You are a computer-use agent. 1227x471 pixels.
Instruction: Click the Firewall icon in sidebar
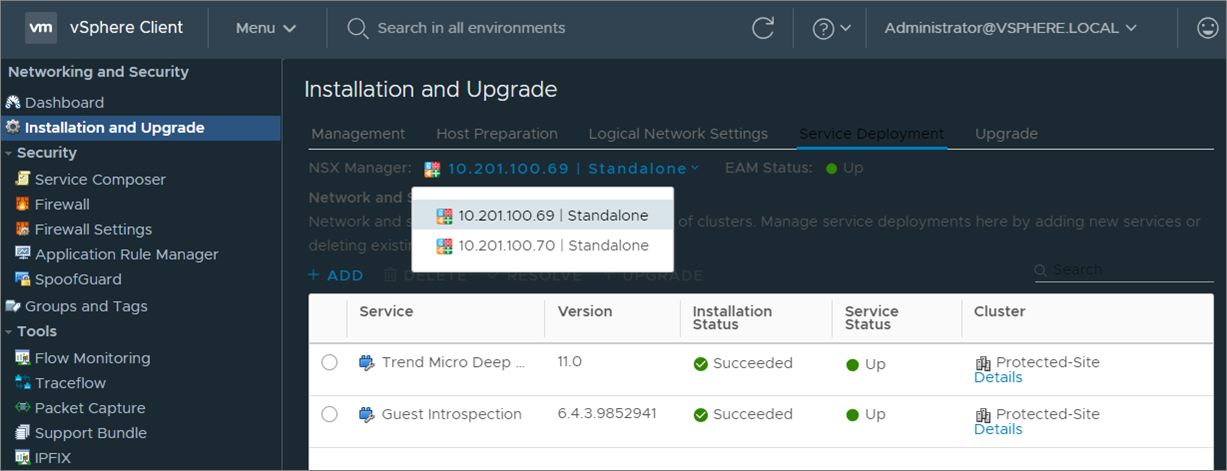[23, 205]
